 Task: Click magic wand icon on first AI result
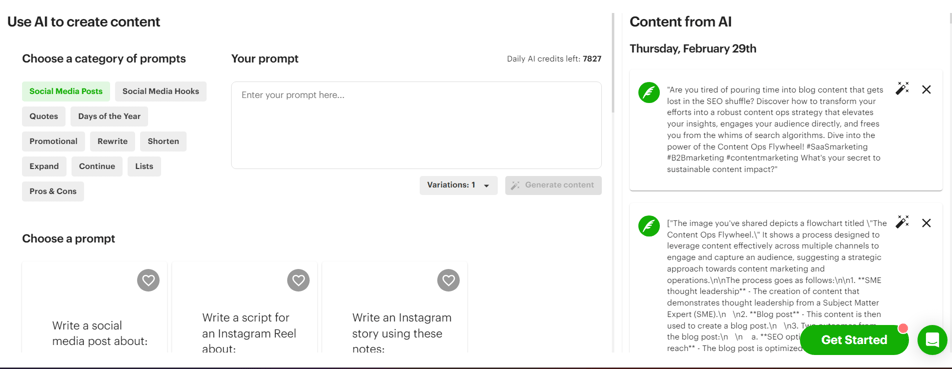click(902, 89)
